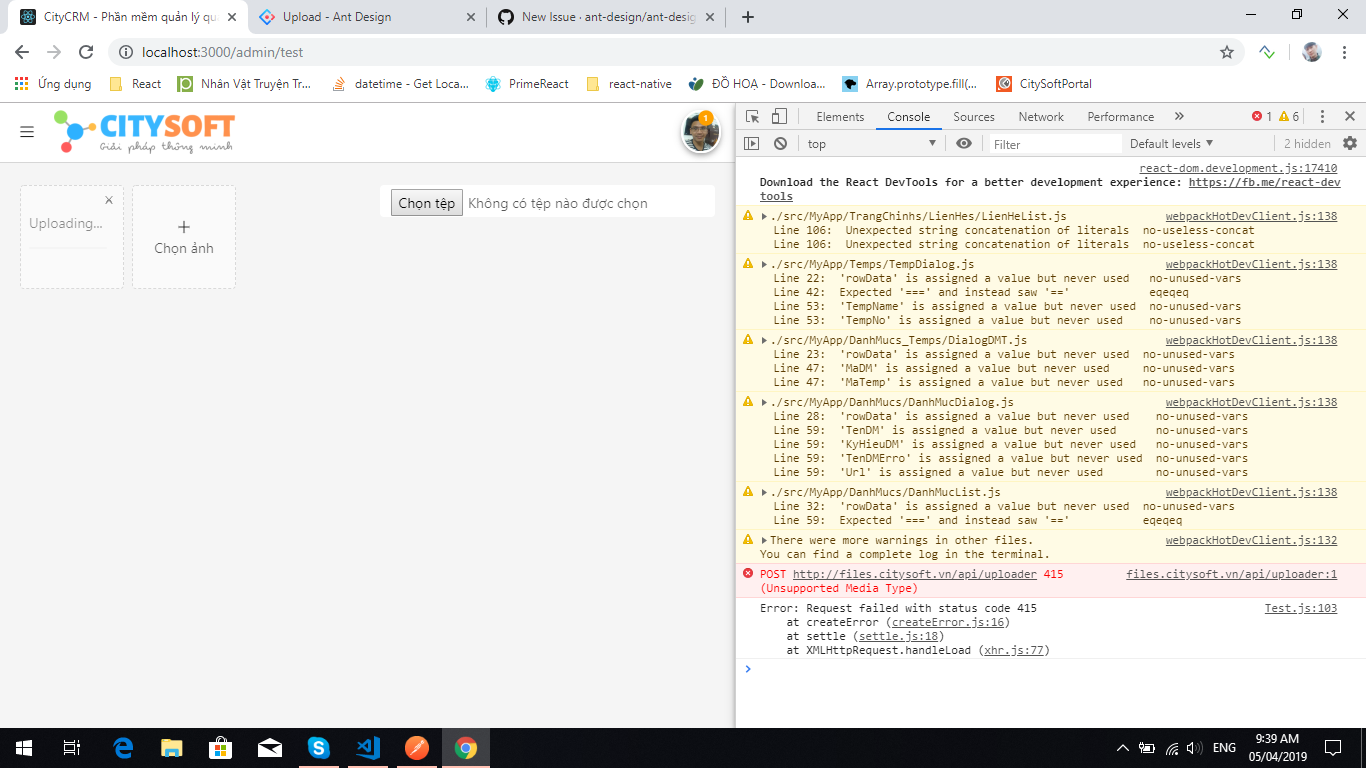This screenshot has height=768, width=1366.
Task: Open console settings gear
Action: coord(1350,144)
